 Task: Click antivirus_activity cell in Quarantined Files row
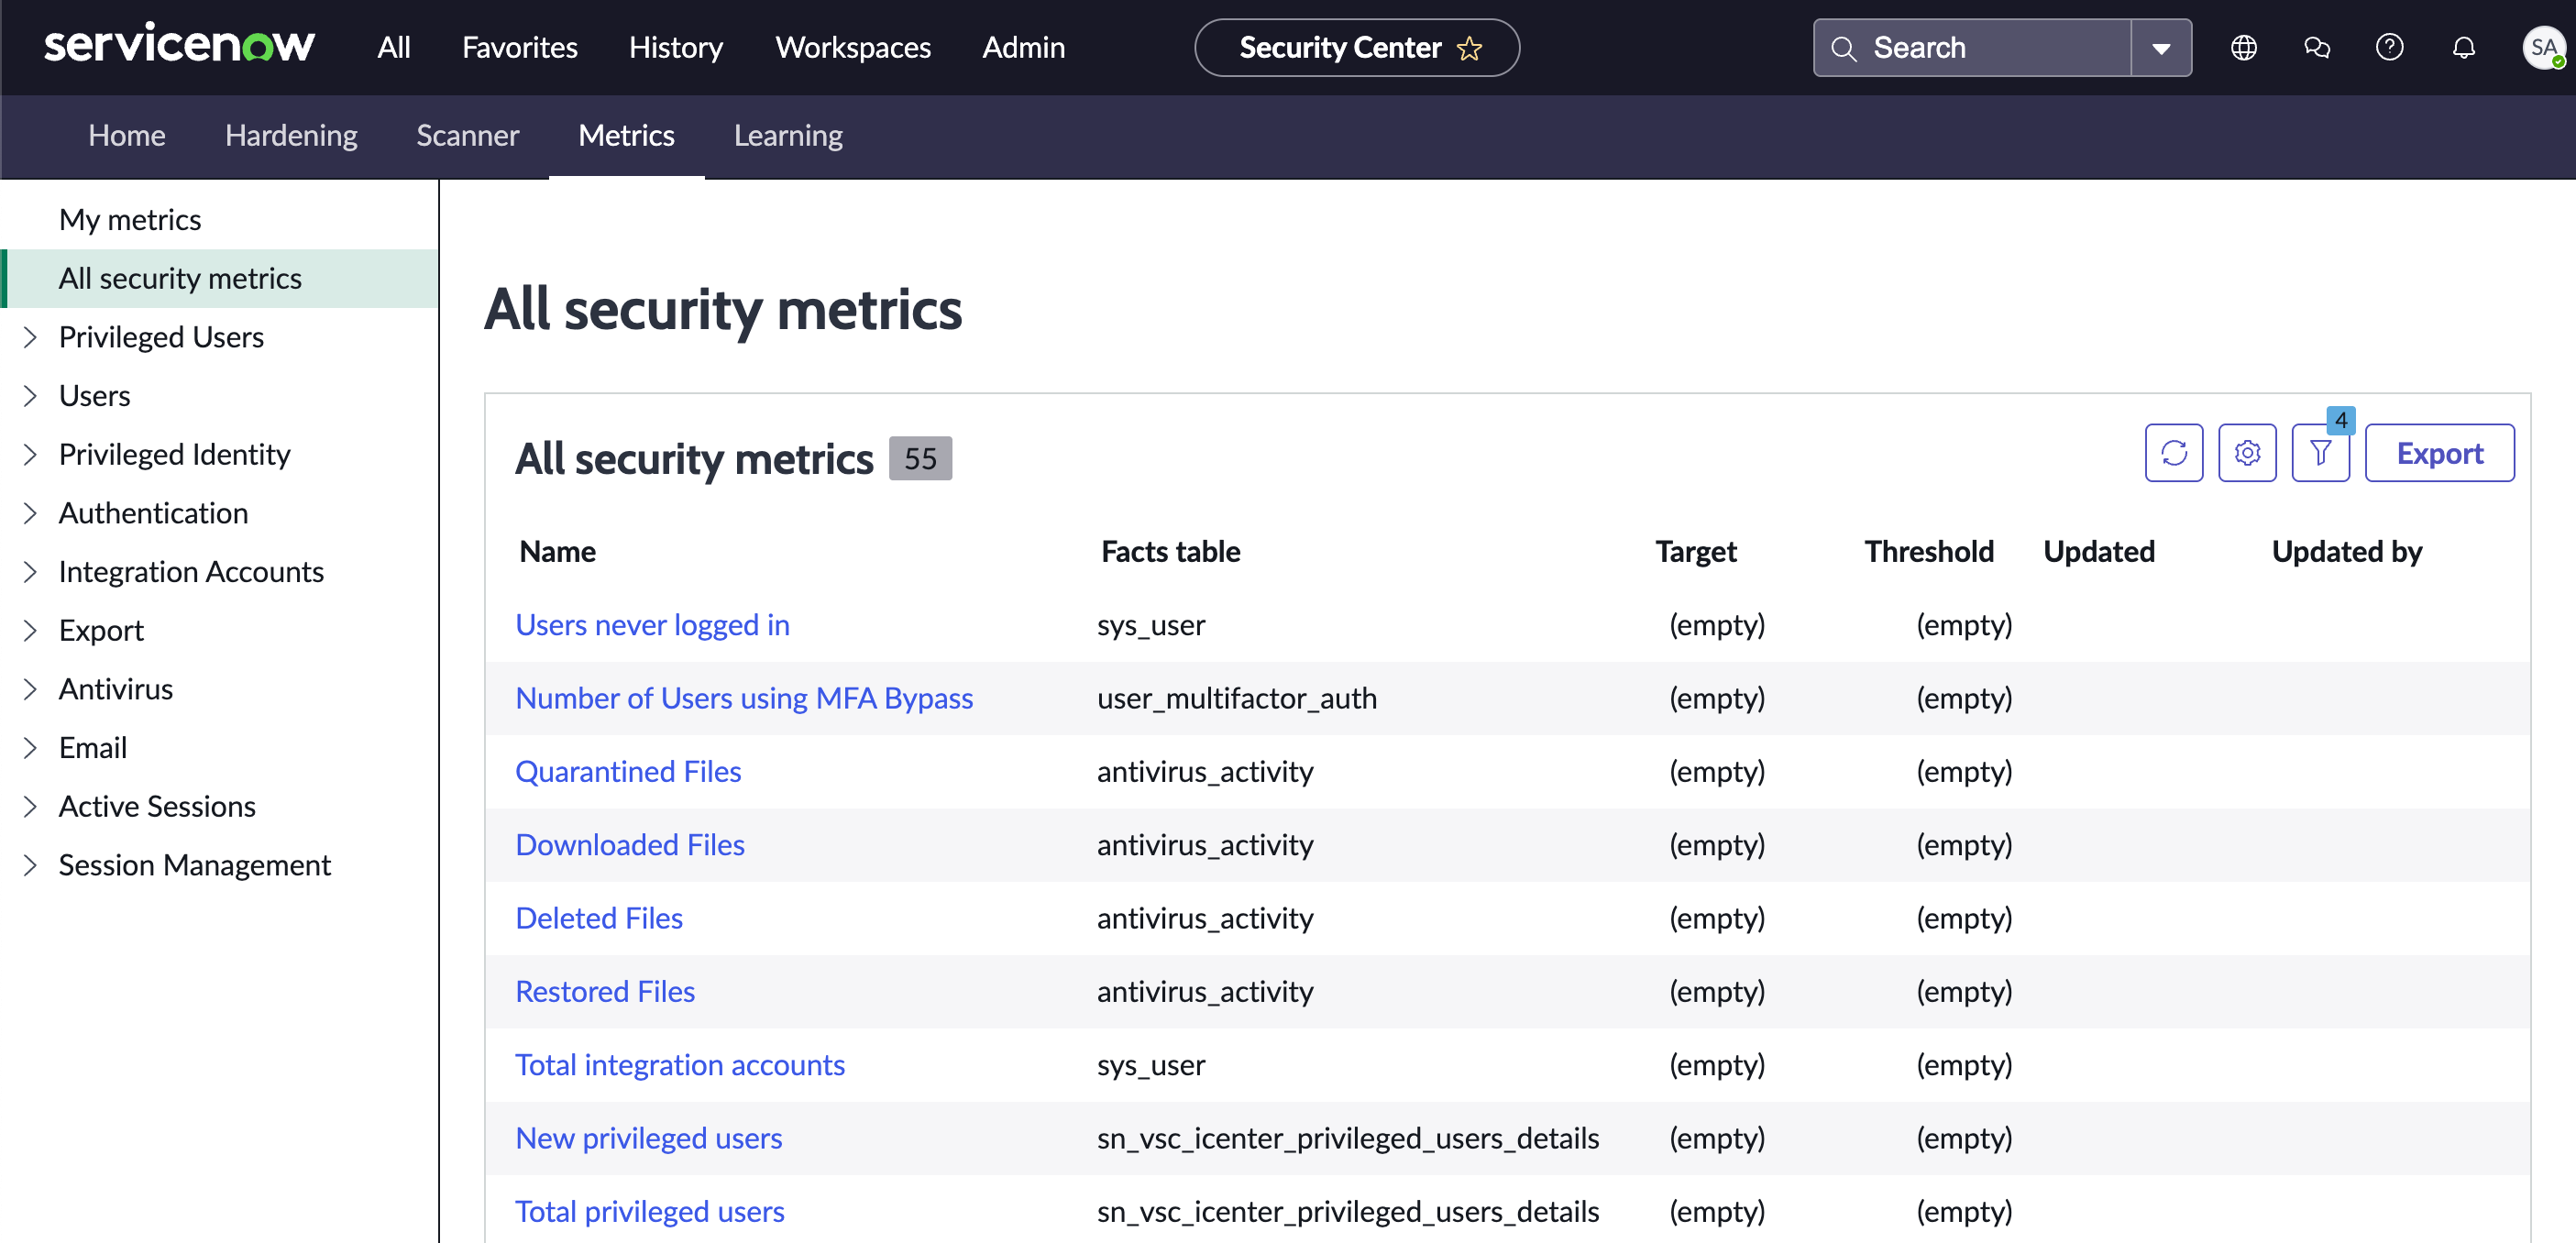coord(1205,772)
